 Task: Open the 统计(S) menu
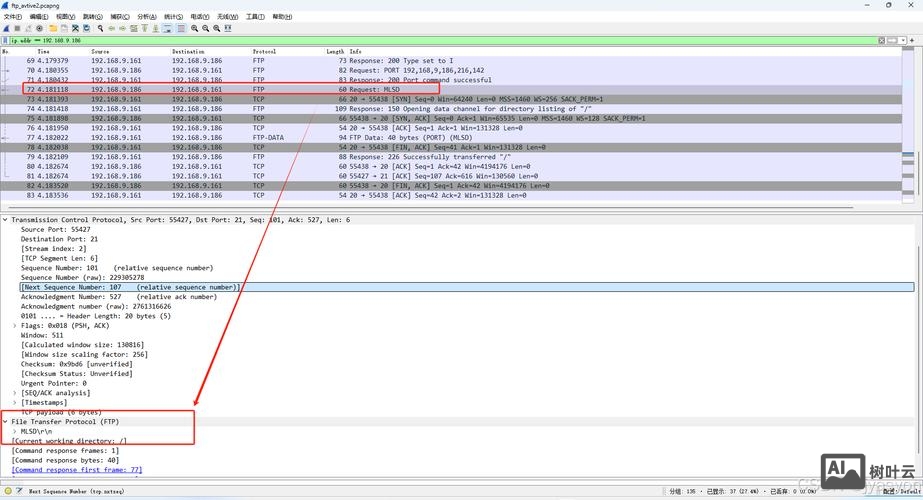173,17
